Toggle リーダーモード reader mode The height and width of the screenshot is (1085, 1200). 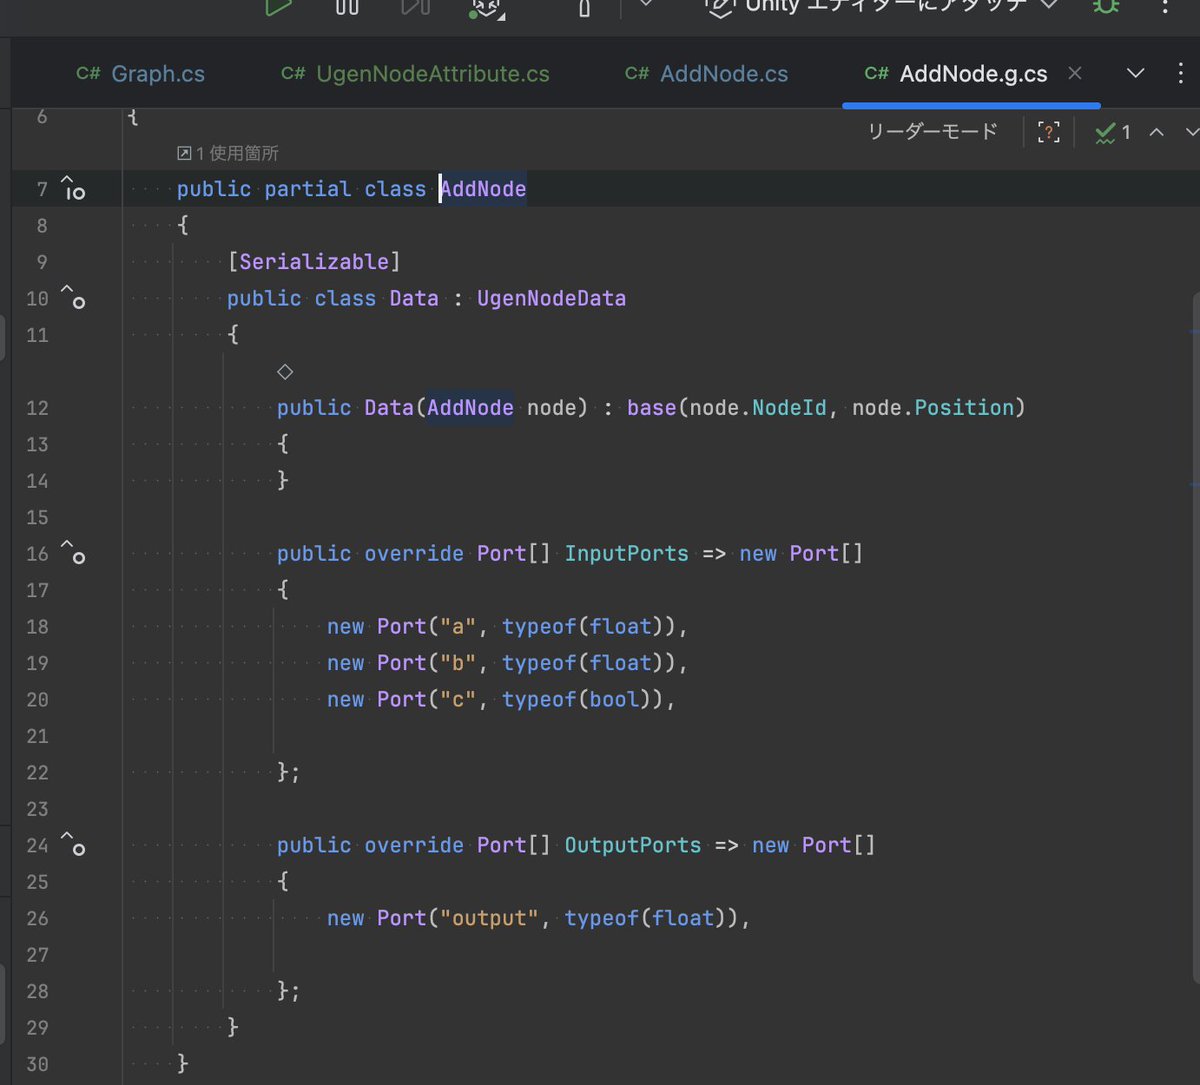tap(932, 131)
